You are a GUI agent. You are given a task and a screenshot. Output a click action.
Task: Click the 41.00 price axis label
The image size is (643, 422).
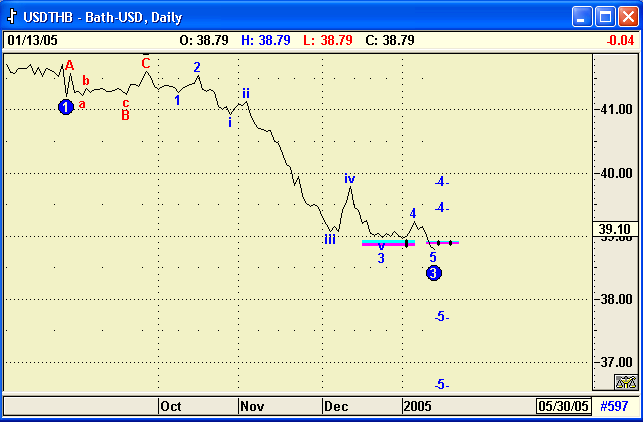[x=616, y=109]
